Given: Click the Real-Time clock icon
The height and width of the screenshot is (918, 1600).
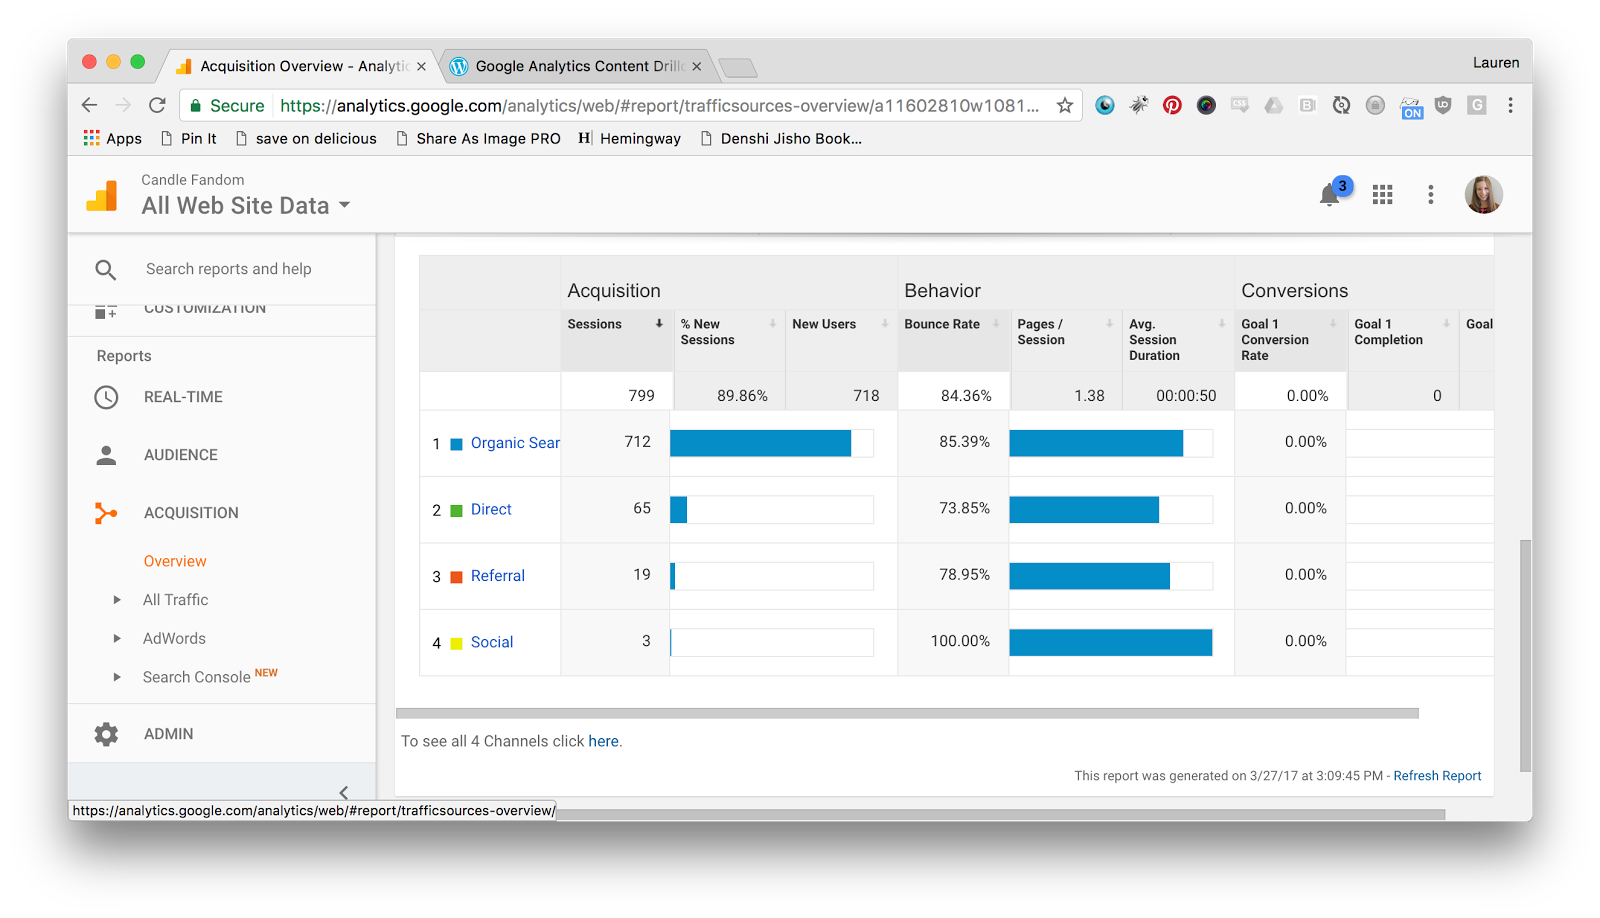Looking at the screenshot, I should pos(106,397).
